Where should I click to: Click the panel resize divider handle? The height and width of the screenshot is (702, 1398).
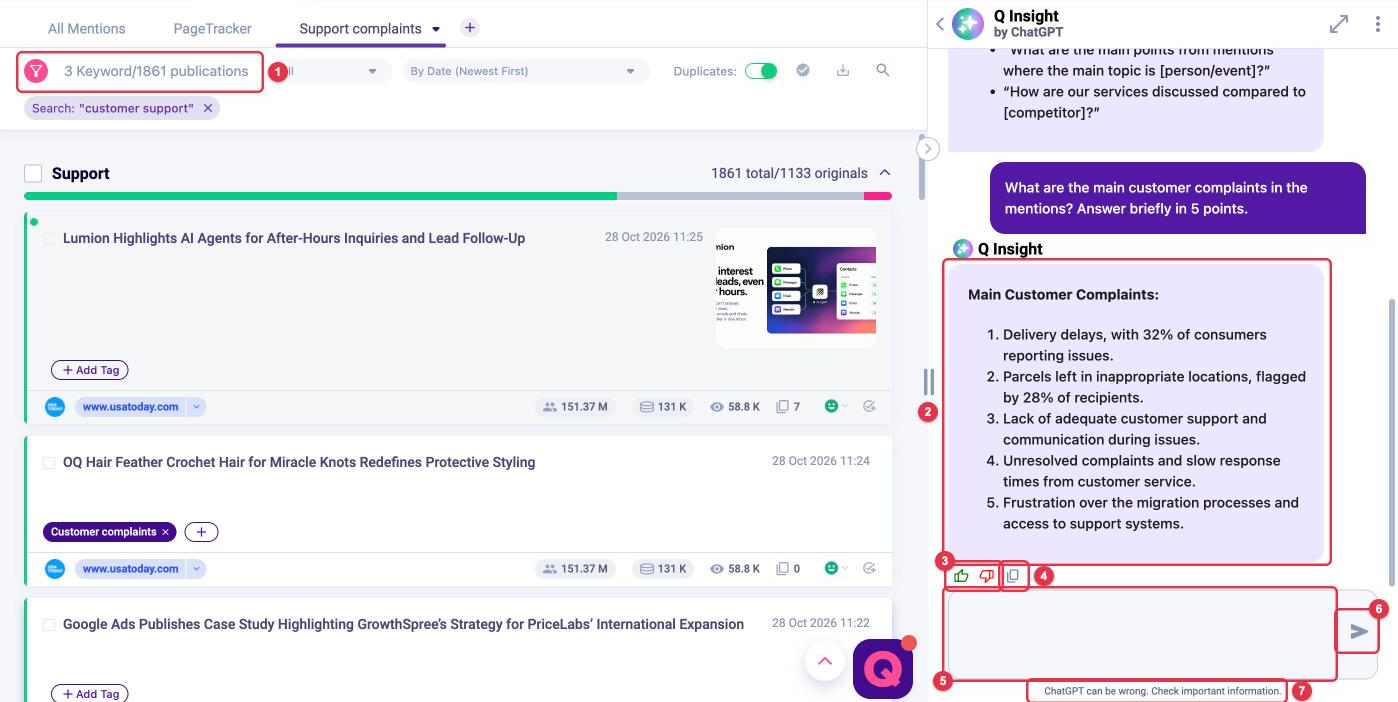(929, 381)
